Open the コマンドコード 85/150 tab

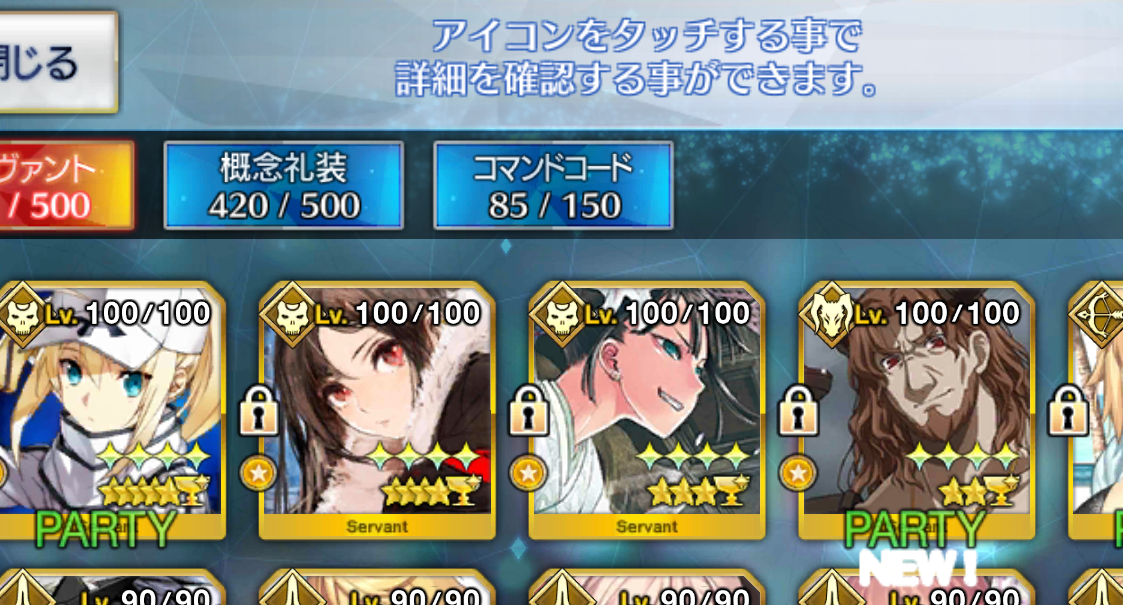pyautogui.click(x=553, y=185)
